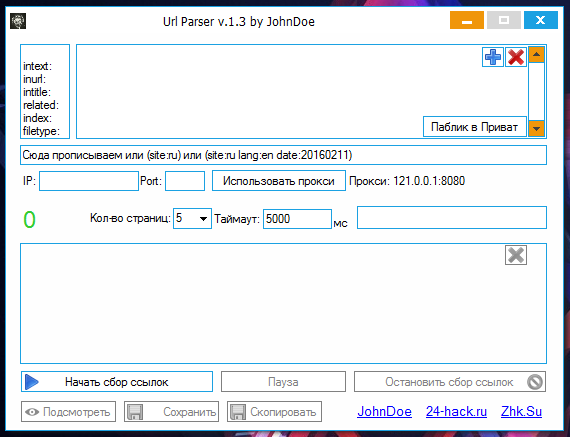Focus the IP input field
570x437 pixels.
pyautogui.click(x=89, y=181)
